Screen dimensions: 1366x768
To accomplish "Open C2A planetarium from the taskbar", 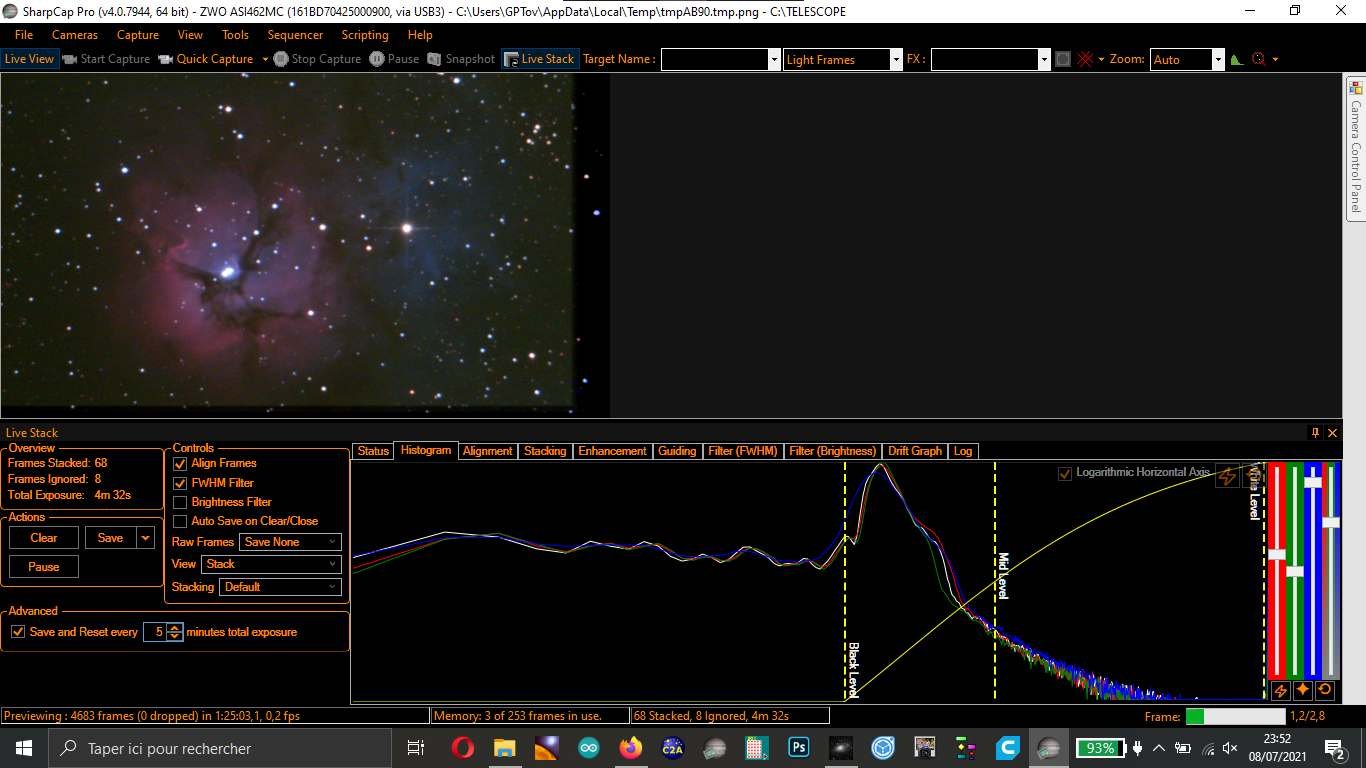I will click(x=672, y=748).
